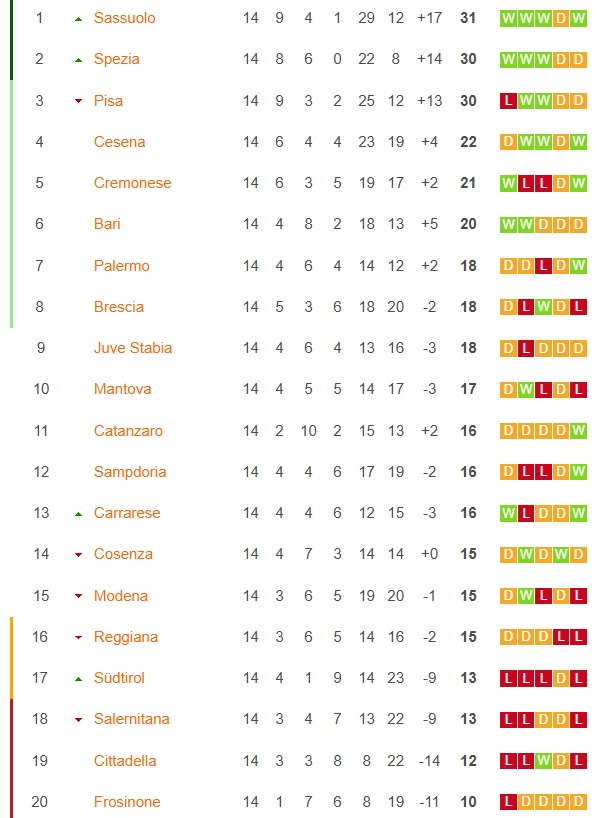The width and height of the screenshot is (599, 818).
Task: Click the red down arrow beside Modena
Action: pos(78,596)
